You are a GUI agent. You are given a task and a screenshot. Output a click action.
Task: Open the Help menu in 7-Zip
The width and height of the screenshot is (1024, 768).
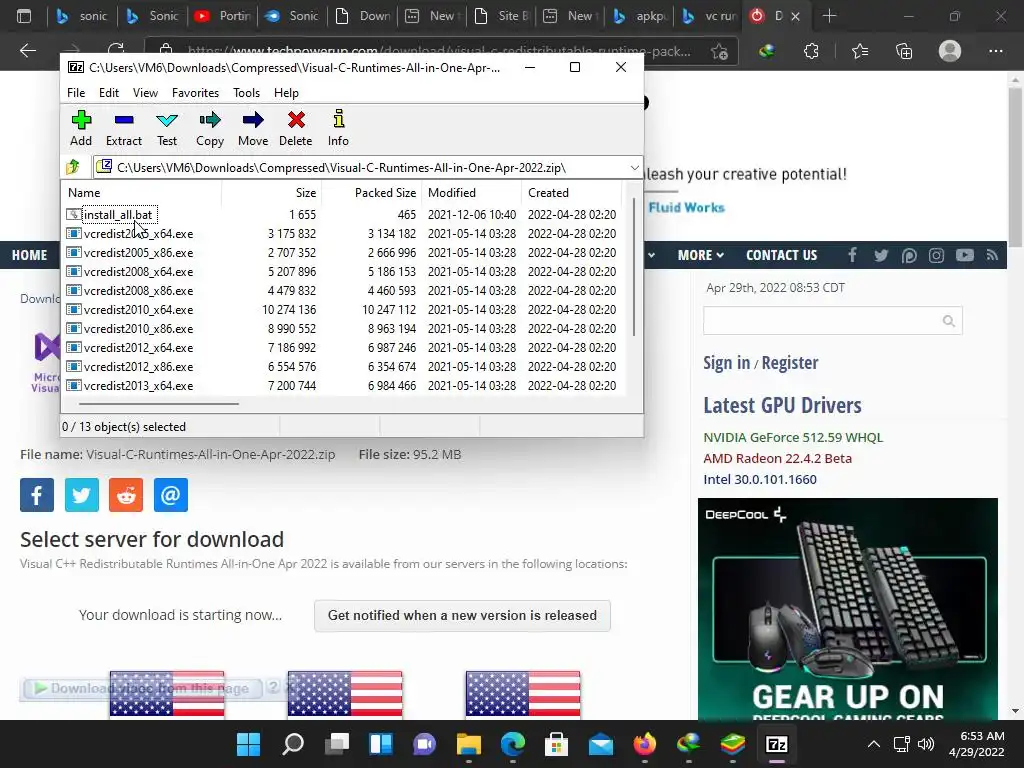(x=286, y=93)
